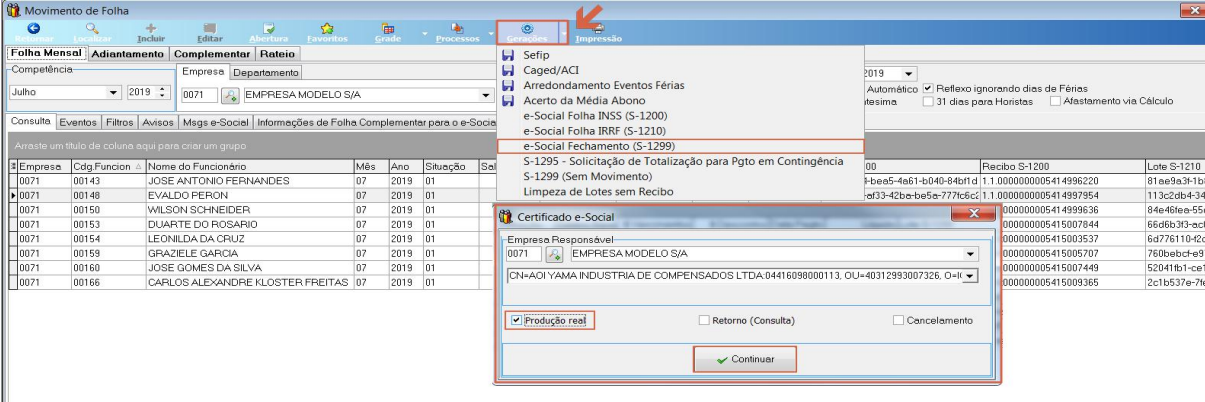Image resolution: width=1205 pixels, height=402 pixels.
Task: Click the Processos toolbar icon
Action: [458, 28]
